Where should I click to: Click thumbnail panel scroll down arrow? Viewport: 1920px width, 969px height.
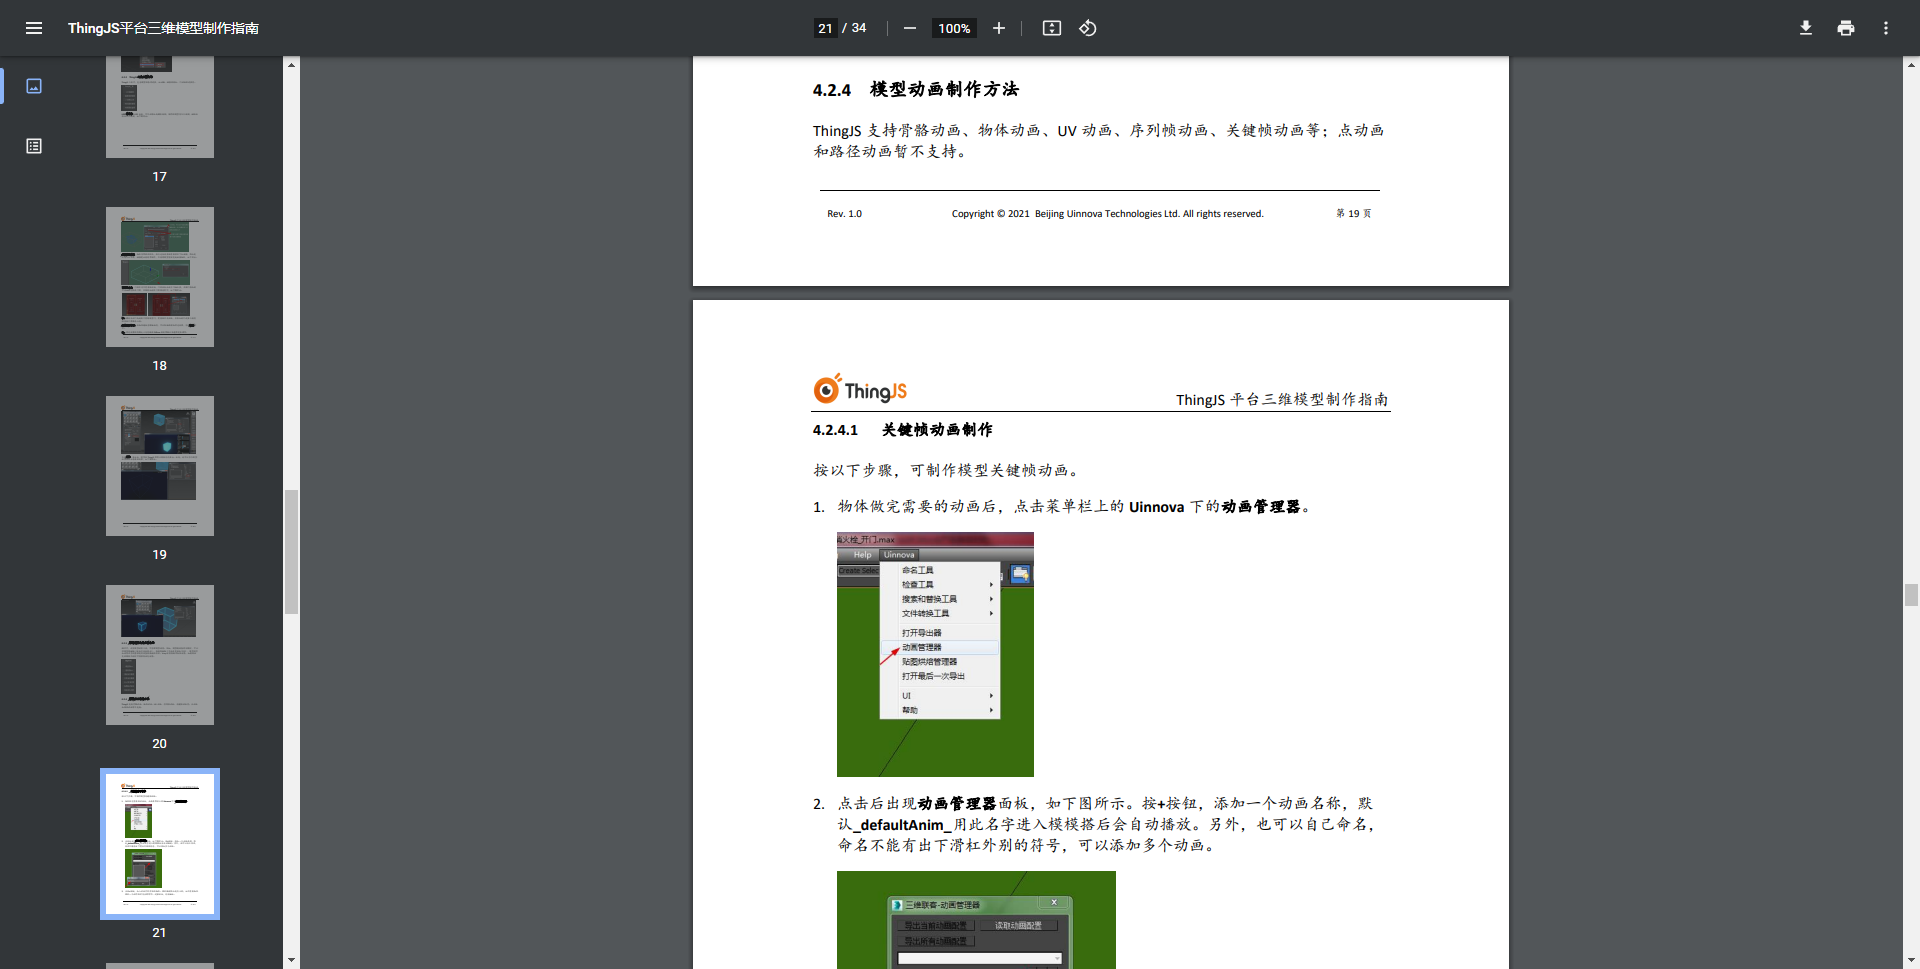(x=291, y=960)
